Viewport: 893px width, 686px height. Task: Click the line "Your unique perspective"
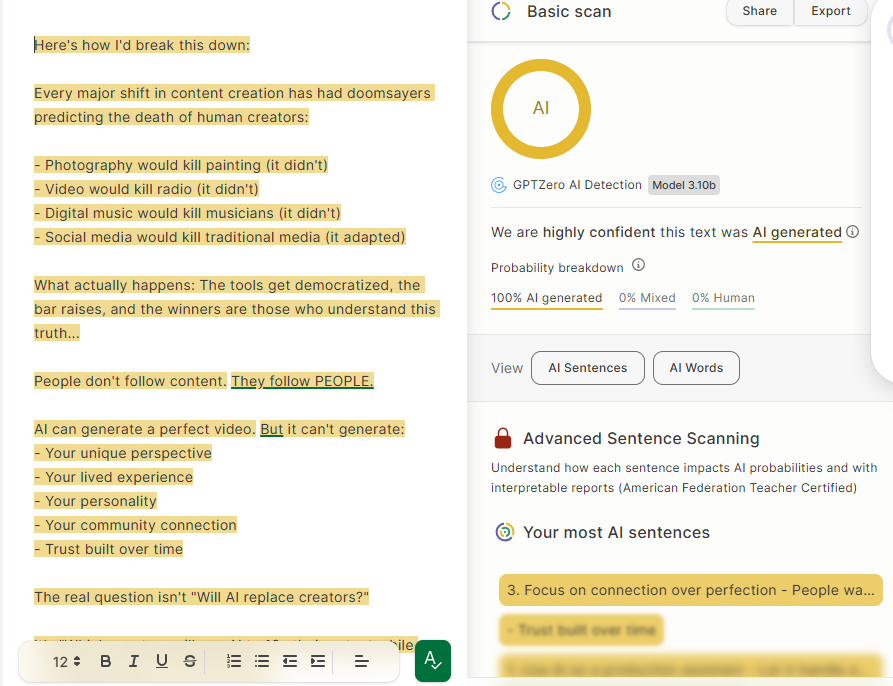pyautogui.click(x=123, y=453)
